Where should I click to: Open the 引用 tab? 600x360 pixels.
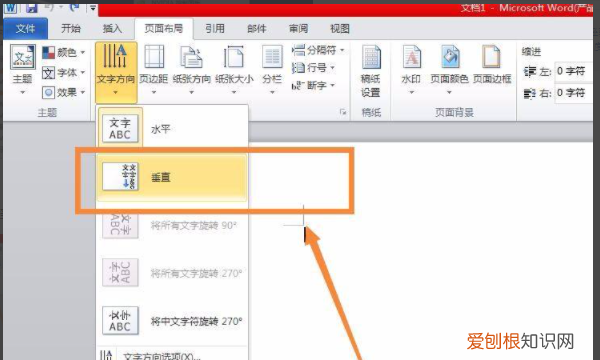pos(215,29)
